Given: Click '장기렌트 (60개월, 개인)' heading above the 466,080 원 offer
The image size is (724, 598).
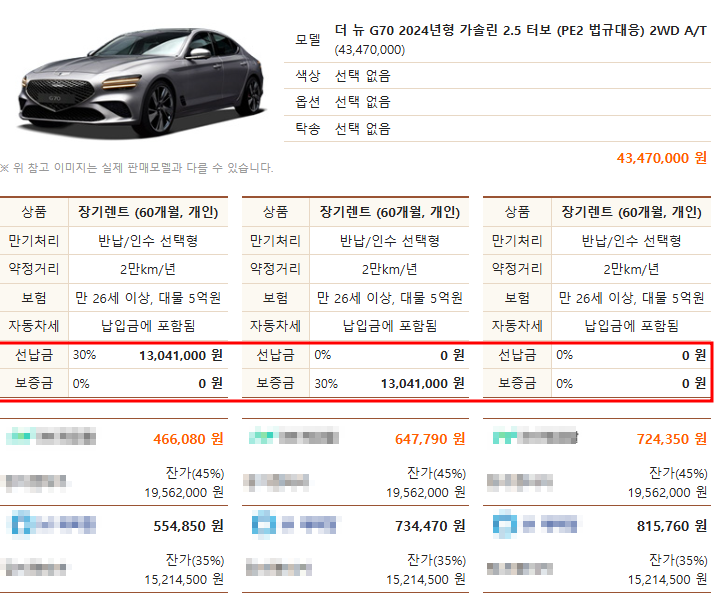Looking at the screenshot, I should click(148, 212).
